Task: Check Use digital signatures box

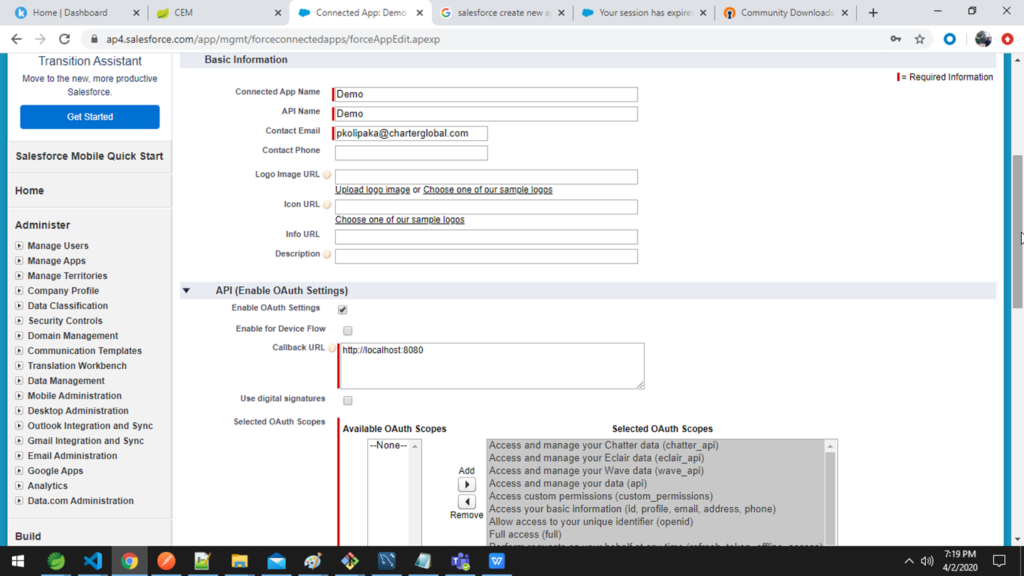Action: click(347, 400)
